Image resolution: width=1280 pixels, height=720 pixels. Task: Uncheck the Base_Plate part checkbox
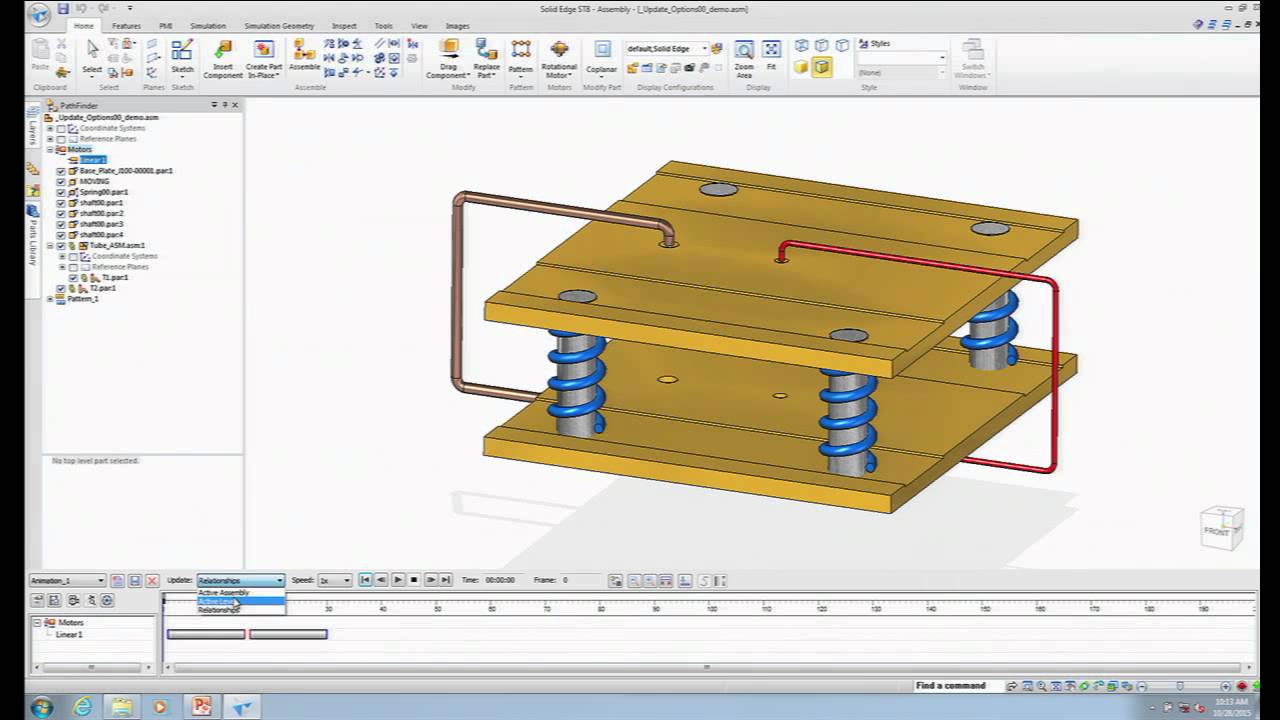pos(61,171)
